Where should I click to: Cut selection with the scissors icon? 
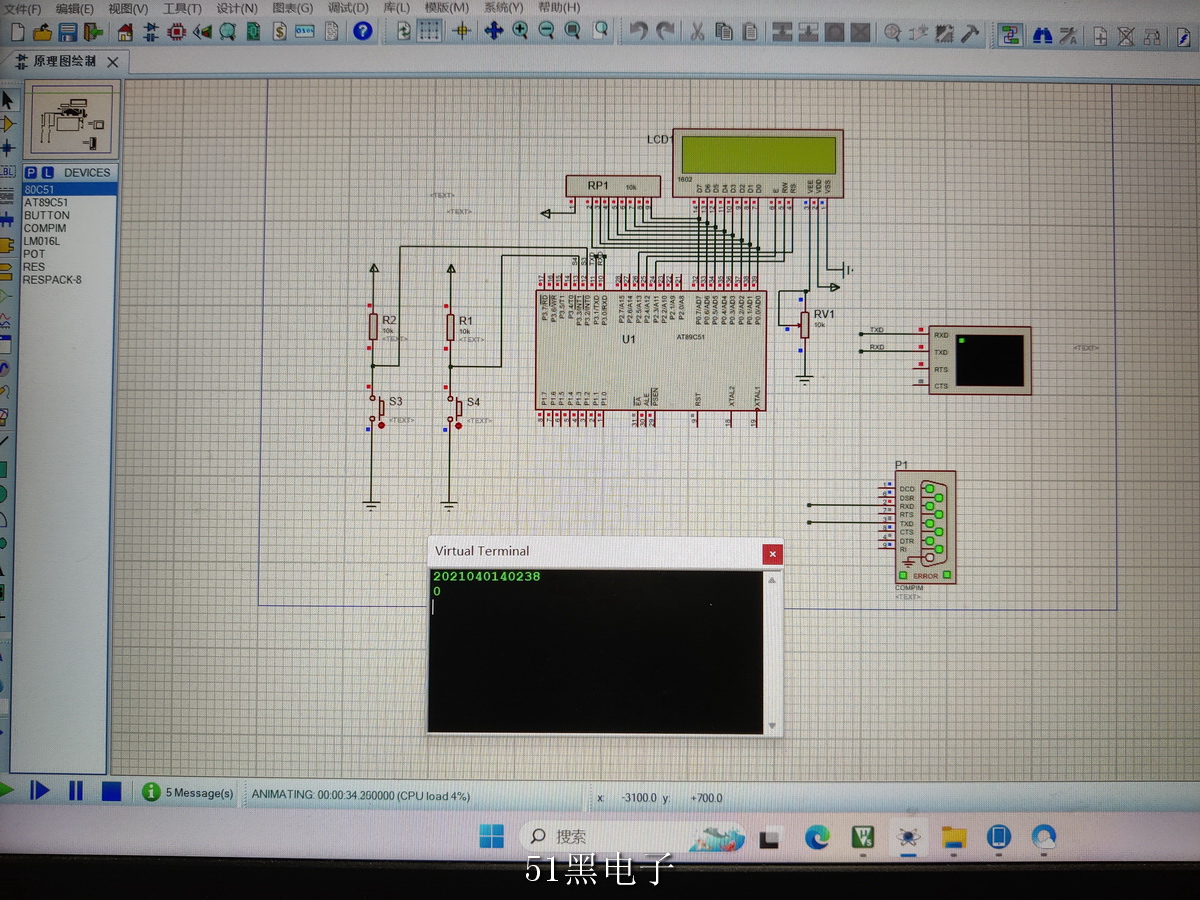[697, 31]
